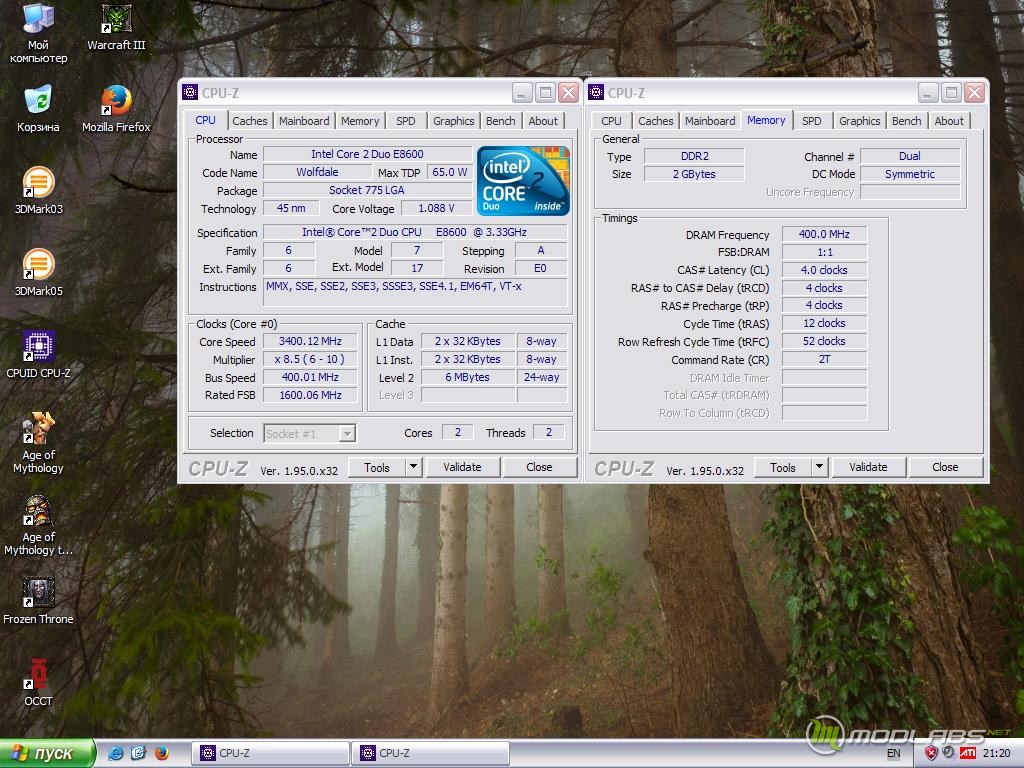Click the red shield security tray icon

931,753
